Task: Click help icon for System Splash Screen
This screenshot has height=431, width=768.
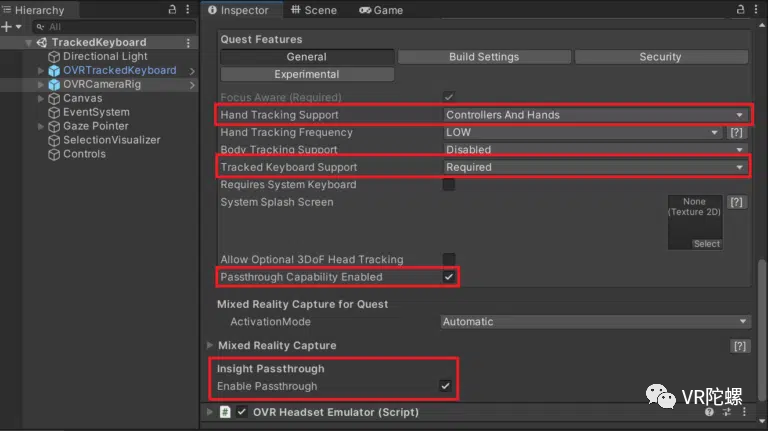Action: (736, 202)
